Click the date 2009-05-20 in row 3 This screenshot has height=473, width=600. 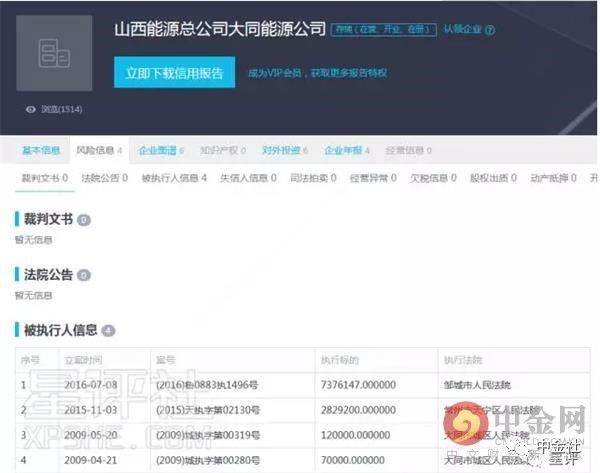tap(91, 435)
